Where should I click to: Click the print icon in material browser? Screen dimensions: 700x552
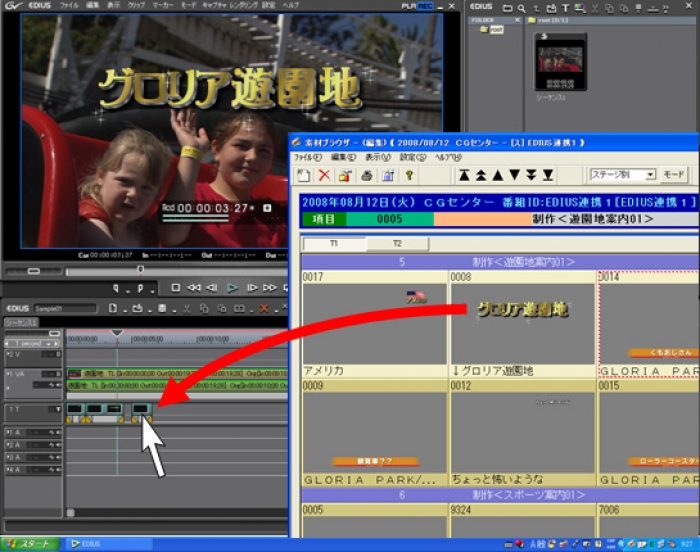click(x=367, y=175)
